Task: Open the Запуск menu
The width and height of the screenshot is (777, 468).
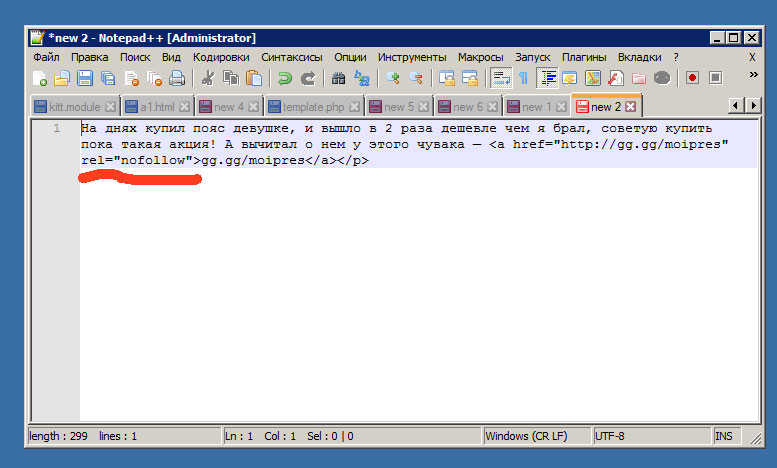Action: [533, 57]
